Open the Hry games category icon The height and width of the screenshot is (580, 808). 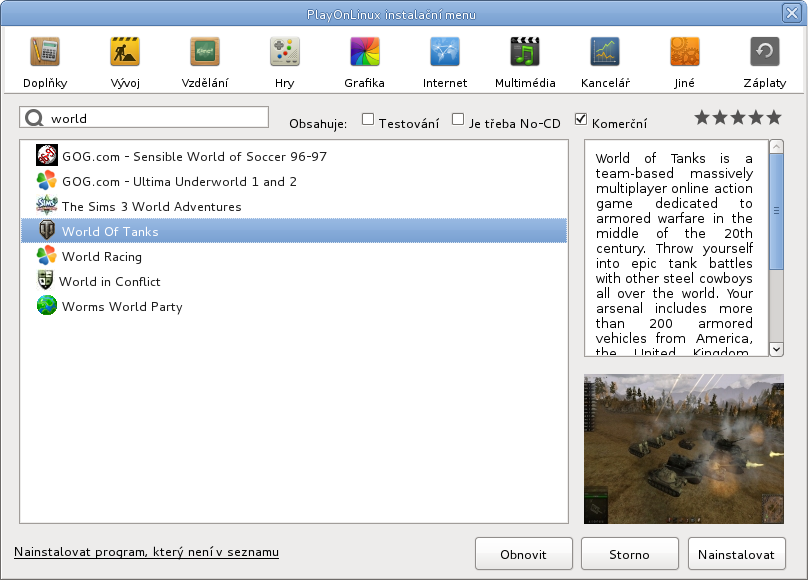click(x=284, y=52)
